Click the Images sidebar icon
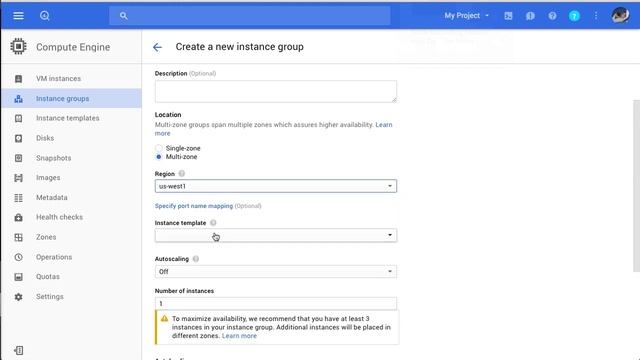Viewport: 640px width, 360px height. [x=18, y=178]
